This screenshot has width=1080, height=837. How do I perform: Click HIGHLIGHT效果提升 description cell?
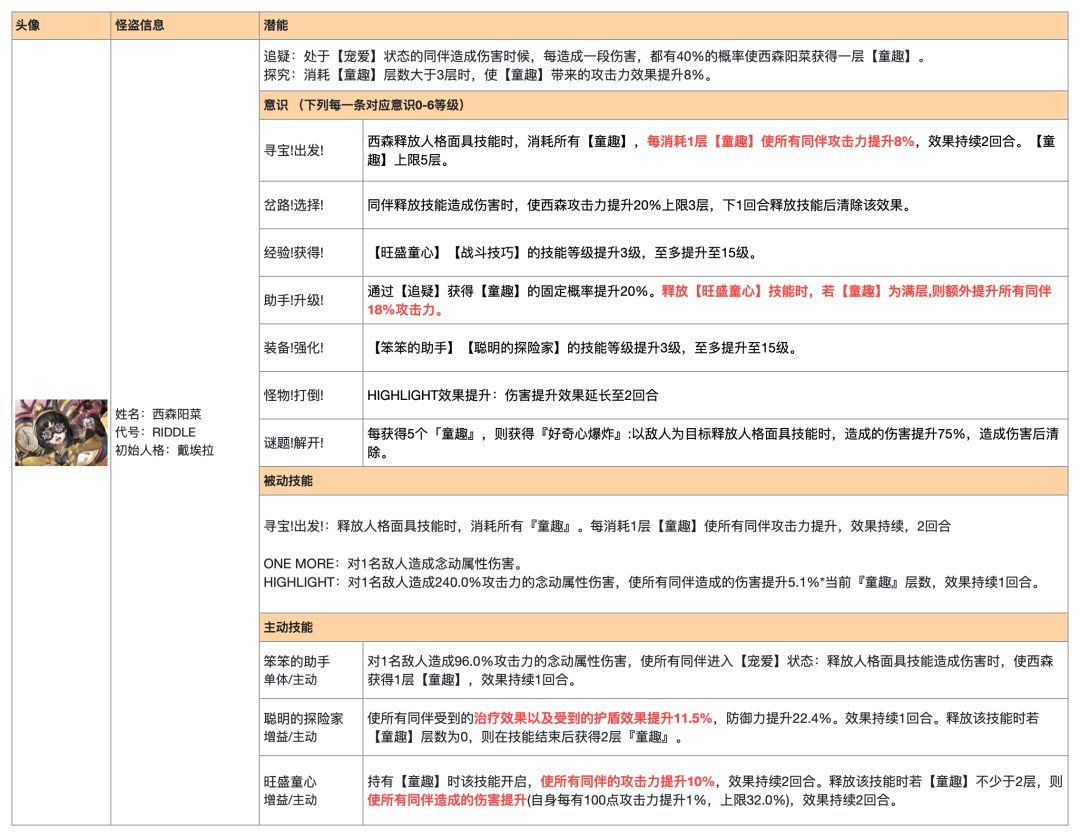[x=716, y=395]
